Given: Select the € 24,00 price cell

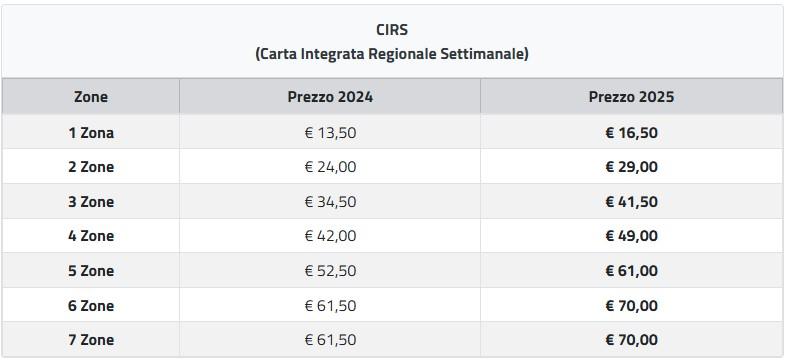Looking at the screenshot, I should pos(330,167).
